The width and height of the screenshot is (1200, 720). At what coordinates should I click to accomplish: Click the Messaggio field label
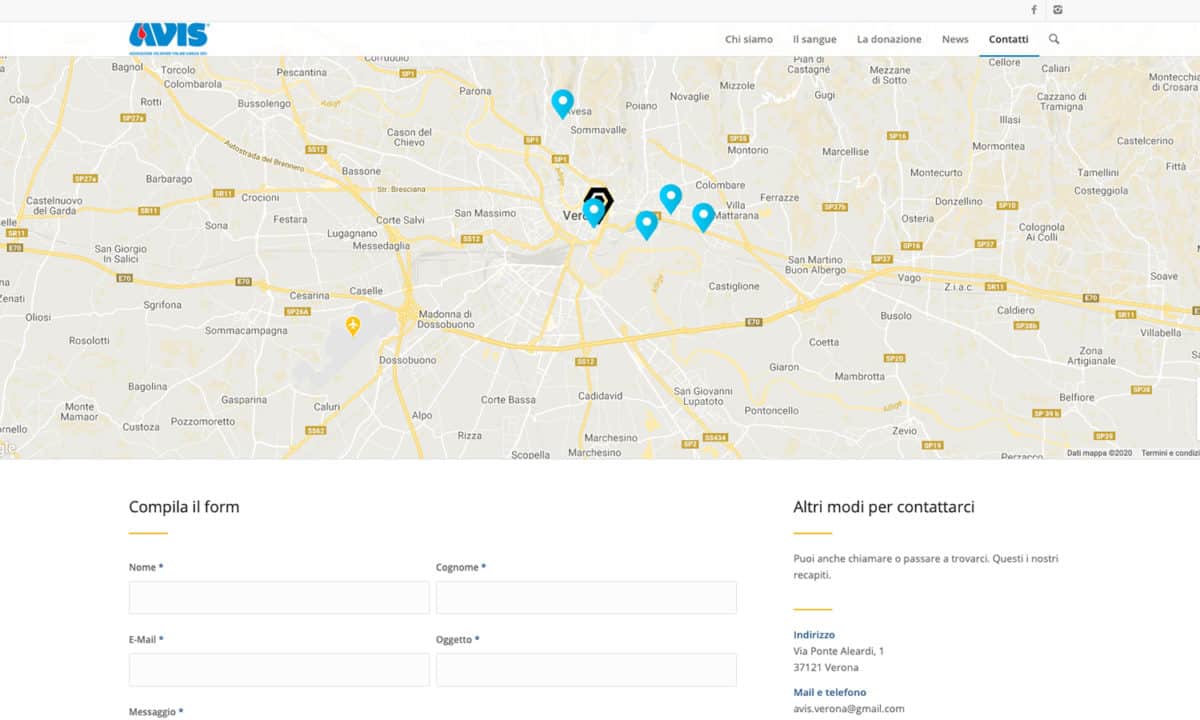pyautogui.click(x=156, y=711)
